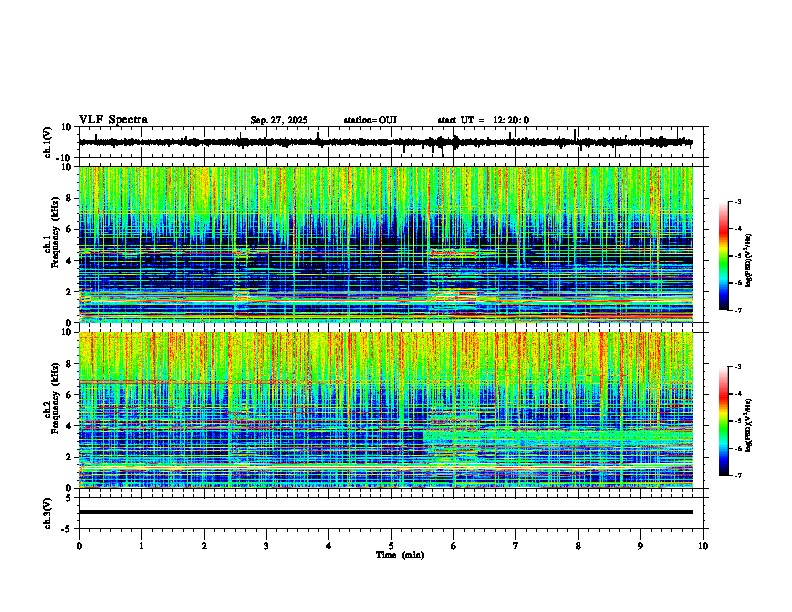792x612 pixels.
Task: Click the "VLF Spectra" title text
Action: point(113,120)
